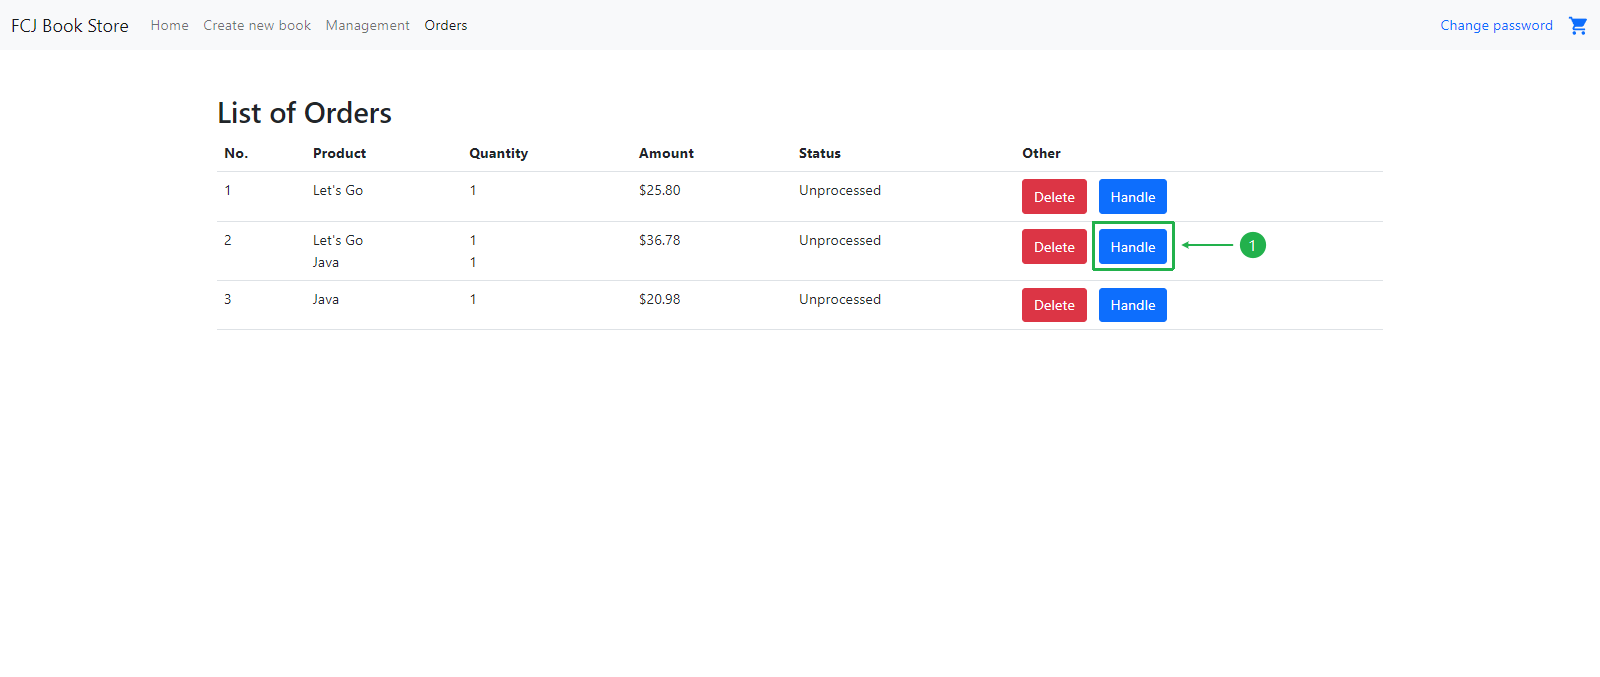
Task: Click Unprocessed status of order 3
Action: coord(840,299)
